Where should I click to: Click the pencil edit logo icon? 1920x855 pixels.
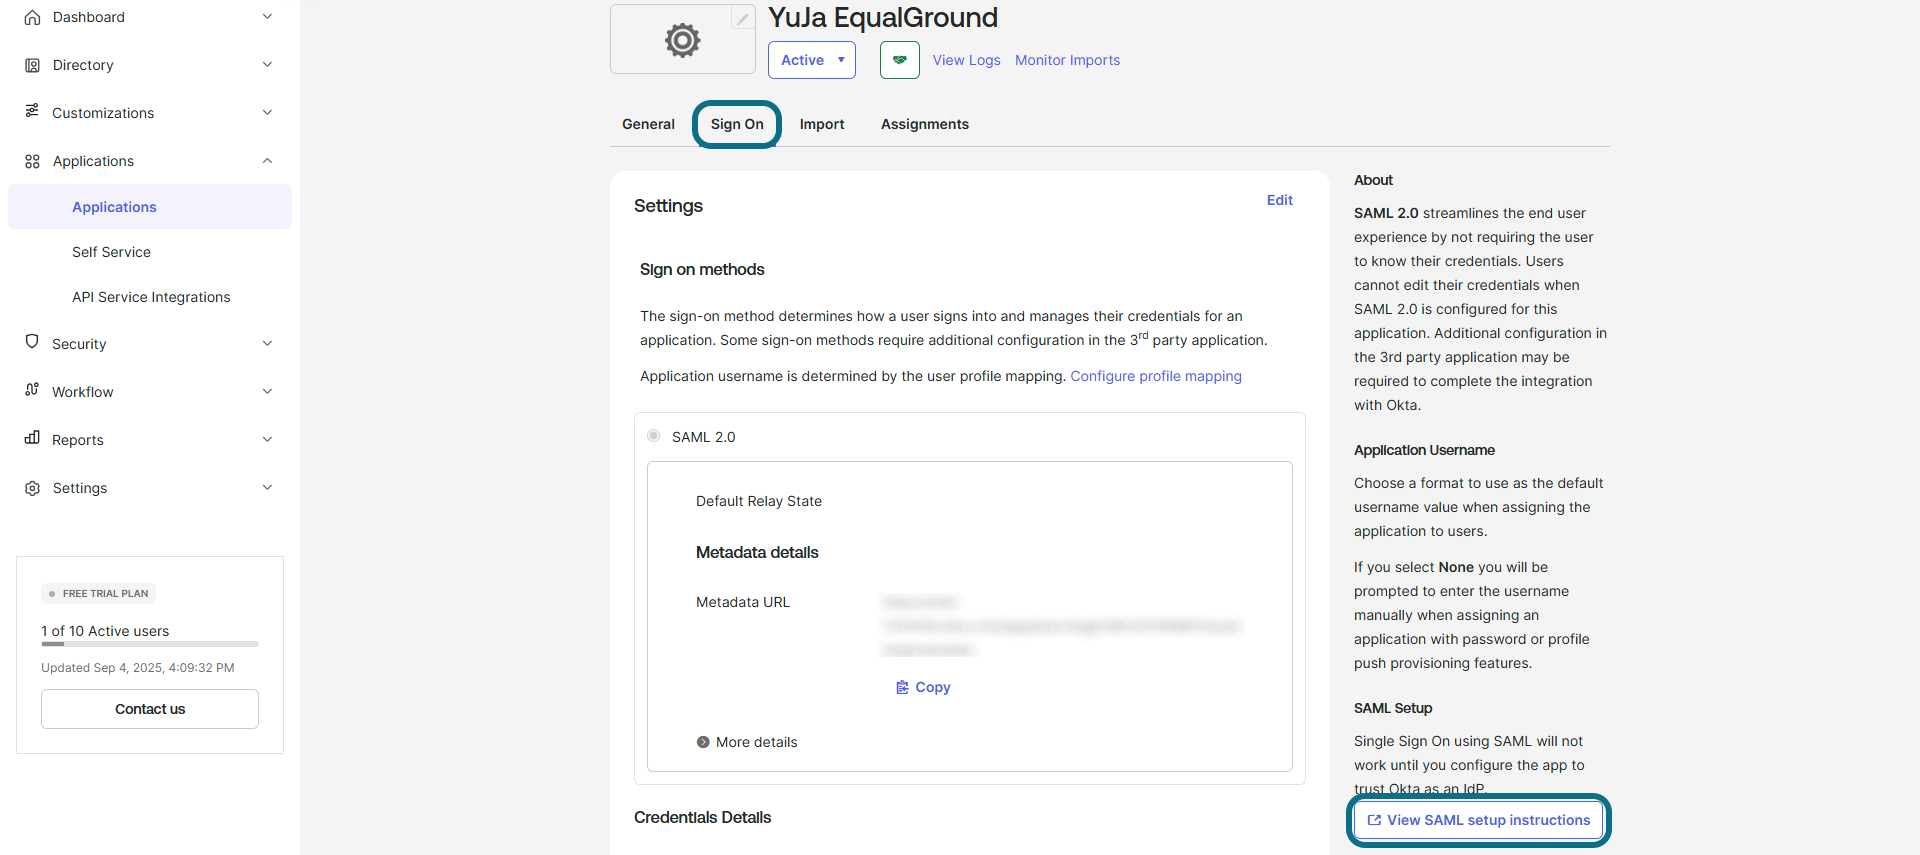tap(743, 18)
